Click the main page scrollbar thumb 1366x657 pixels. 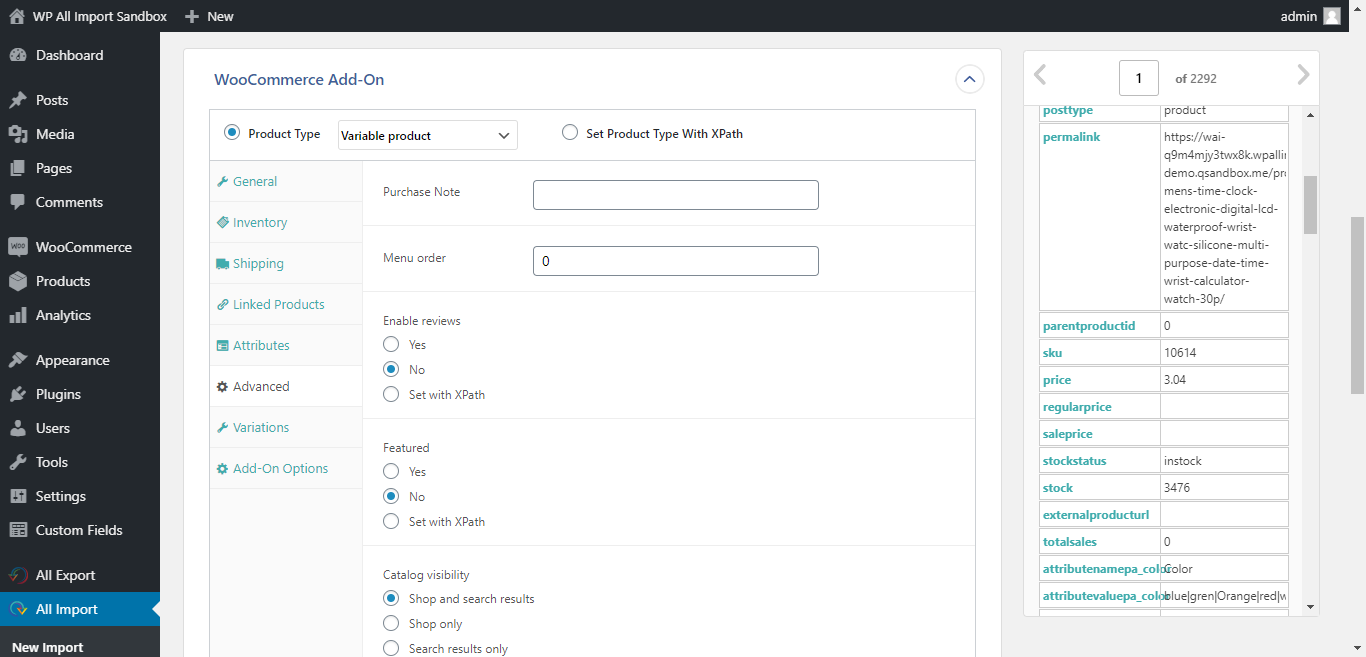pos(1358,305)
